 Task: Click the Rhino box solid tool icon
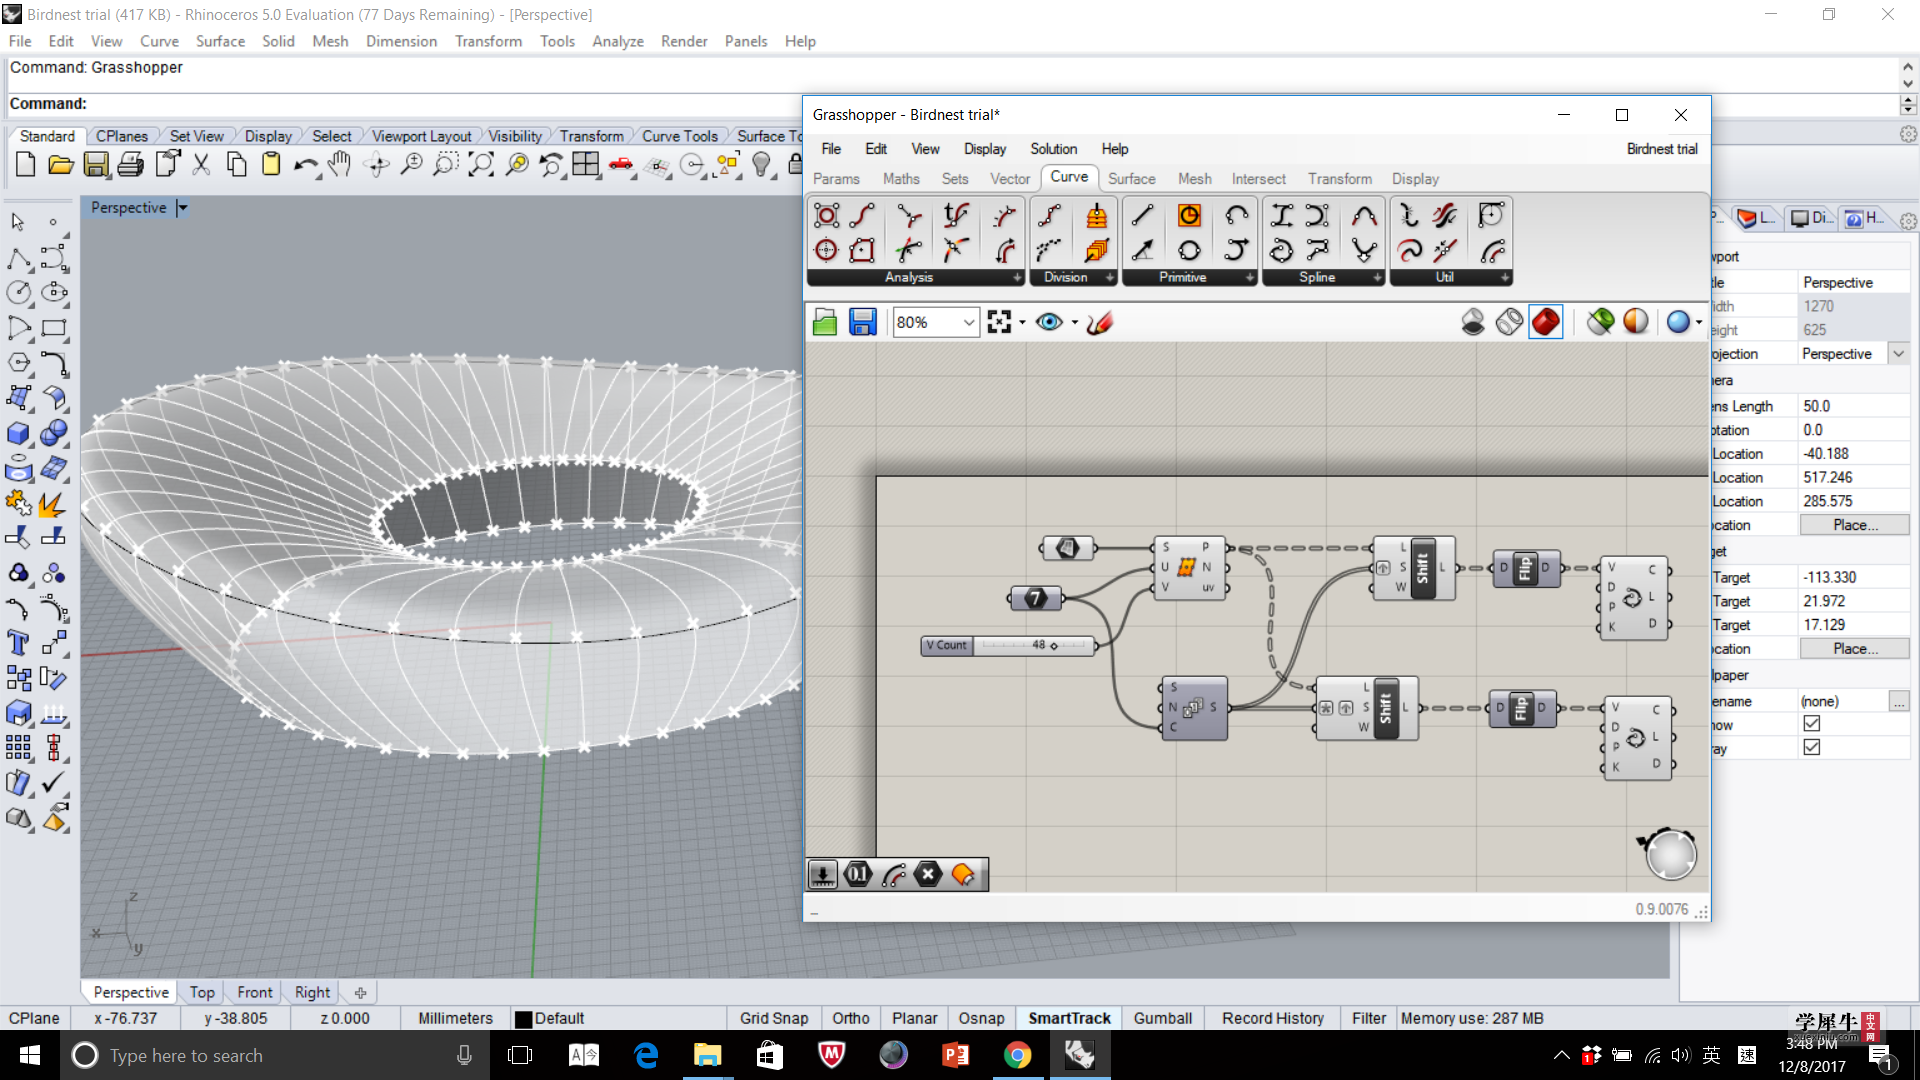point(18,433)
